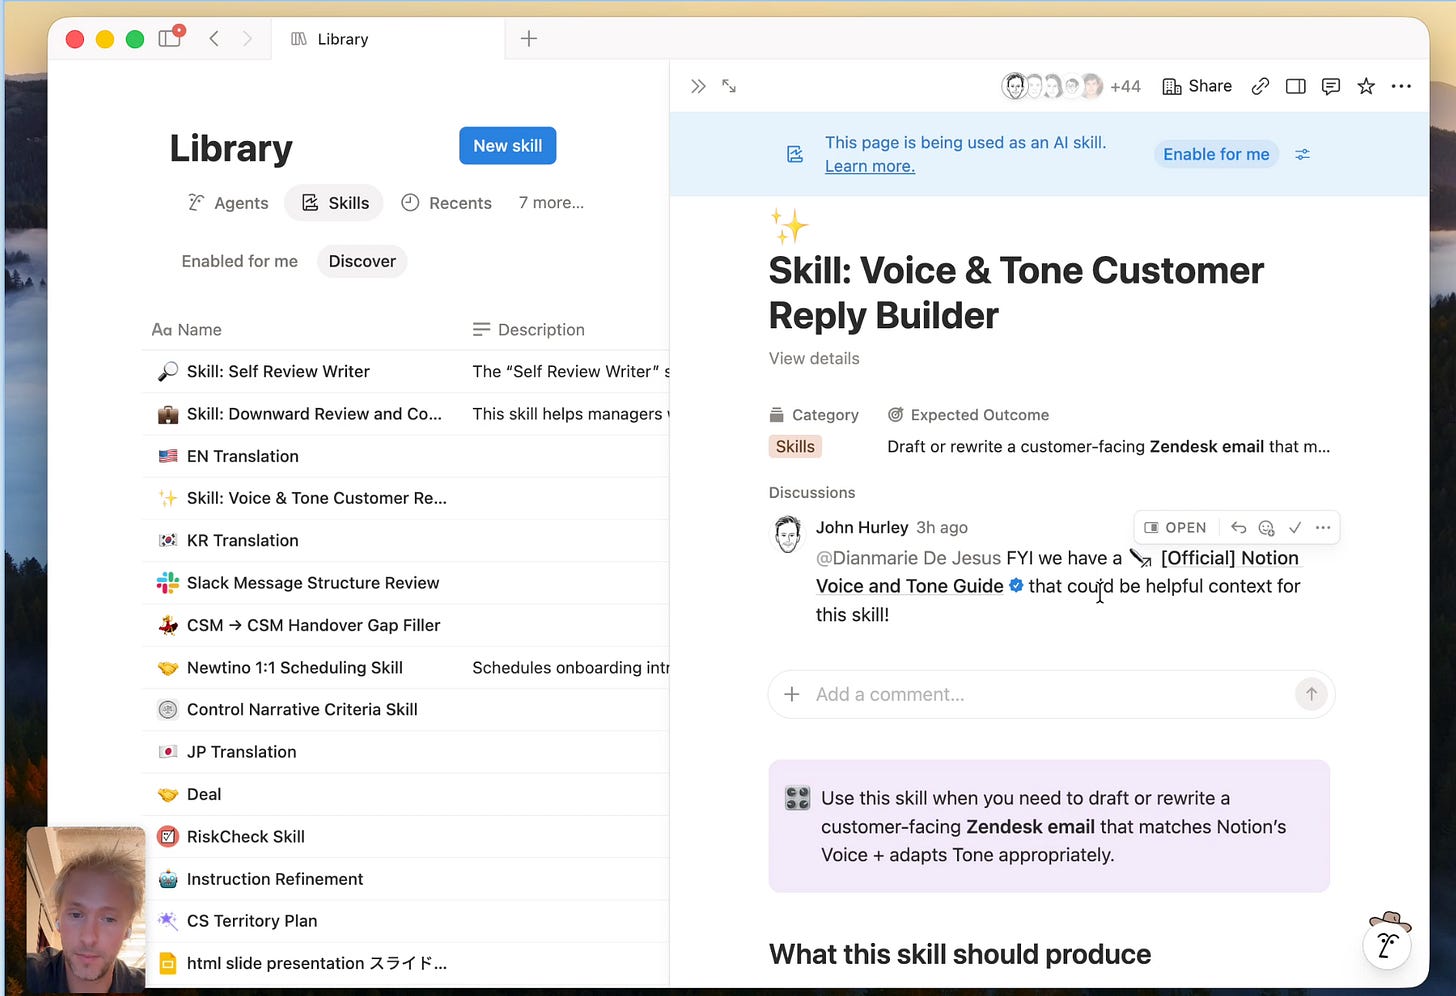Image resolution: width=1456 pixels, height=996 pixels.
Task: Open the page more options menu
Action: (1401, 86)
